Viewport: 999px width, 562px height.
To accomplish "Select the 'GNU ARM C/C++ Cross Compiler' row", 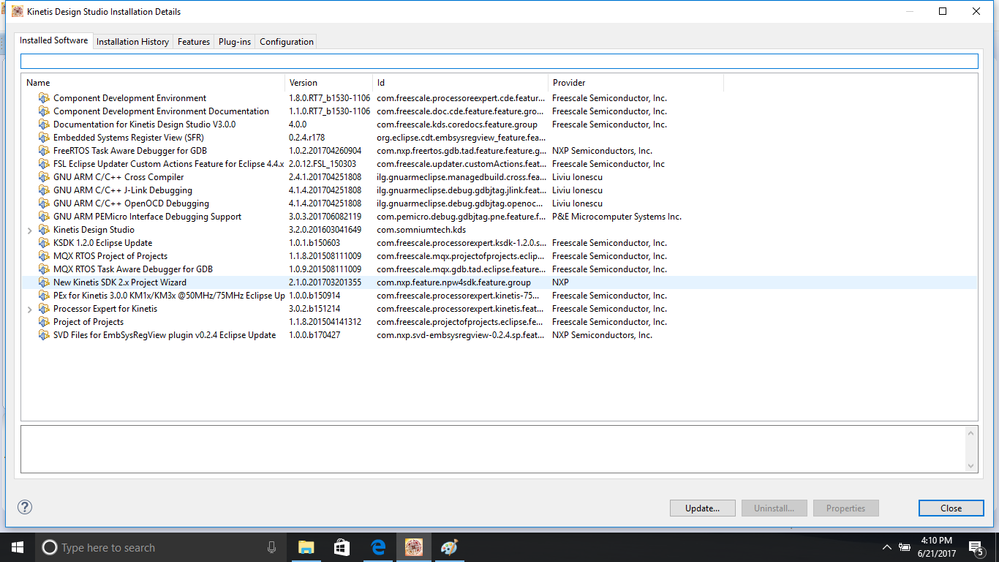I will pos(500,177).
